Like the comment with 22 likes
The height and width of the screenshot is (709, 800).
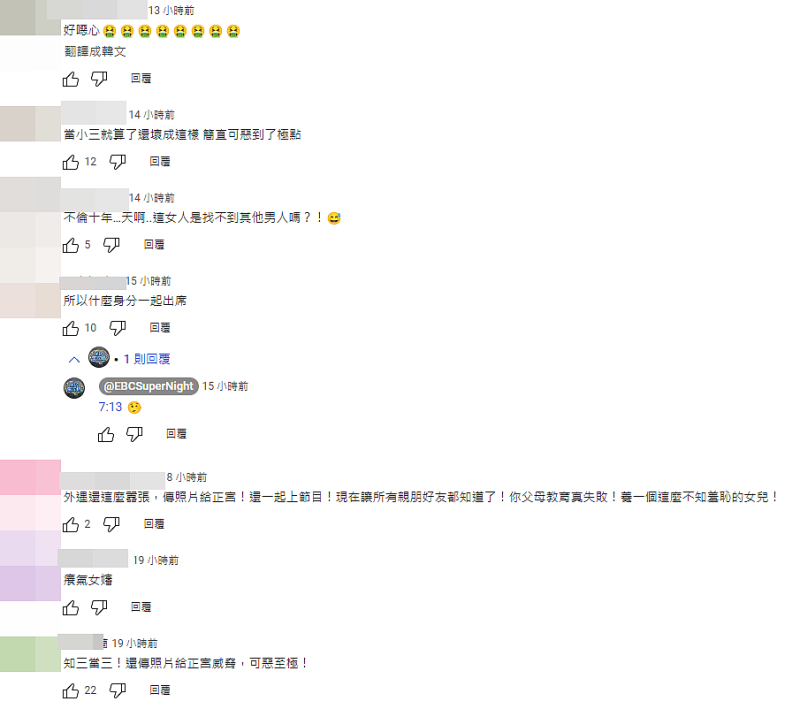click(x=70, y=691)
